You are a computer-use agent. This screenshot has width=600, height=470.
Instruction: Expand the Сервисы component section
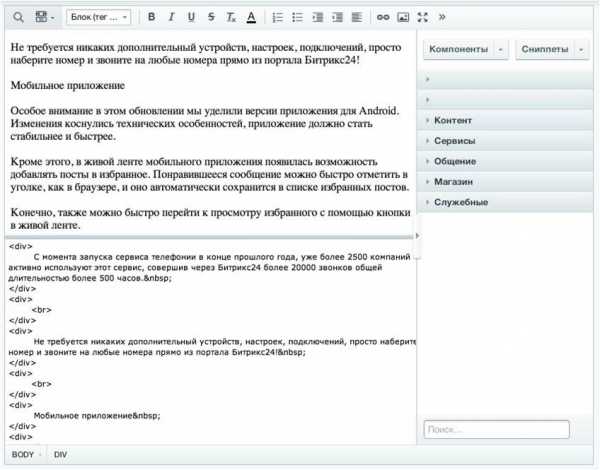click(x=505, y=141)
